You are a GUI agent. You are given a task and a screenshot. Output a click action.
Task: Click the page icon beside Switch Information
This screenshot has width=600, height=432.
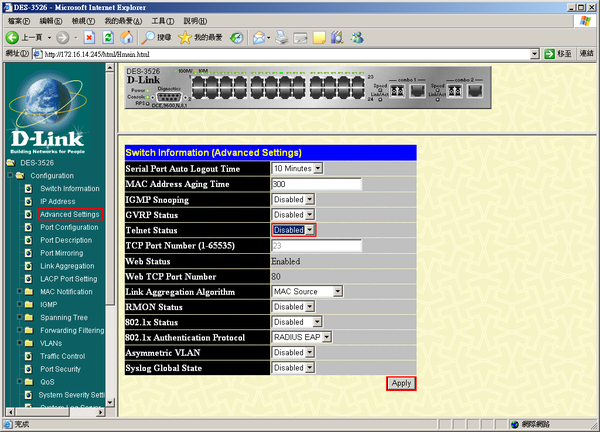[x=28, y=188]
